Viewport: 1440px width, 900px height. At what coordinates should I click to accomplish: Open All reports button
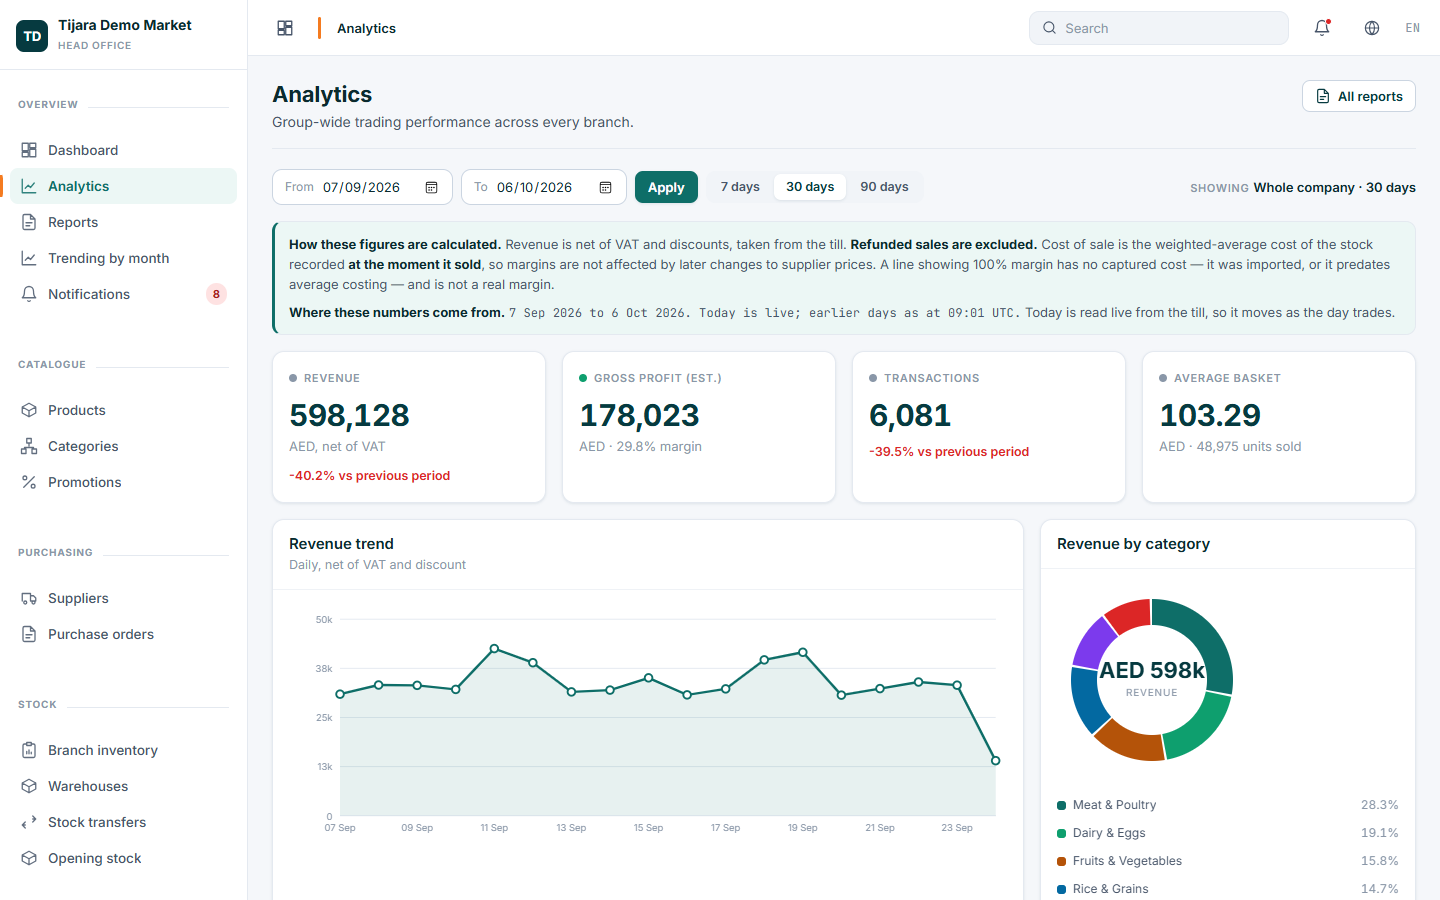tap(1359, 96)
